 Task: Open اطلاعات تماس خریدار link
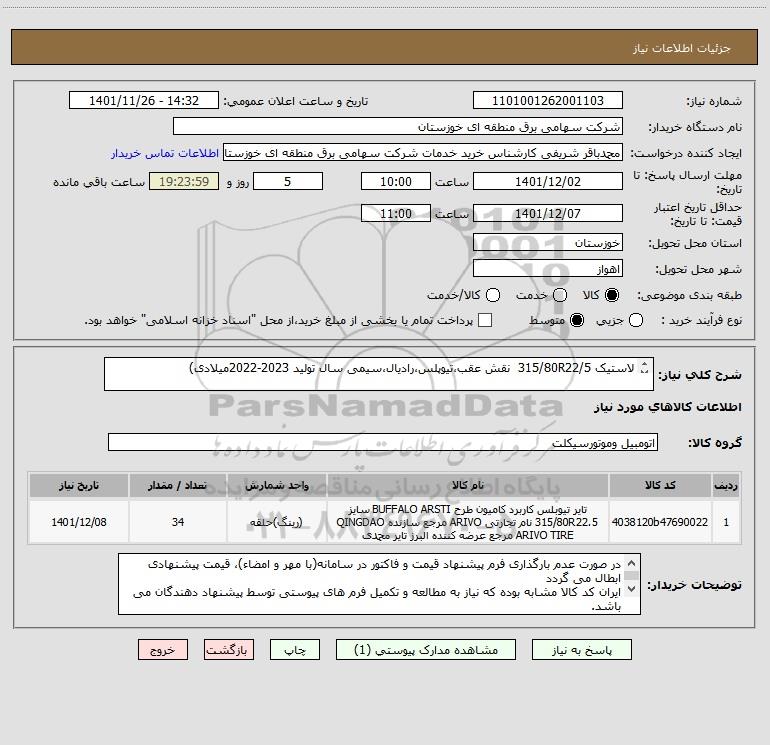coord(165,153)
